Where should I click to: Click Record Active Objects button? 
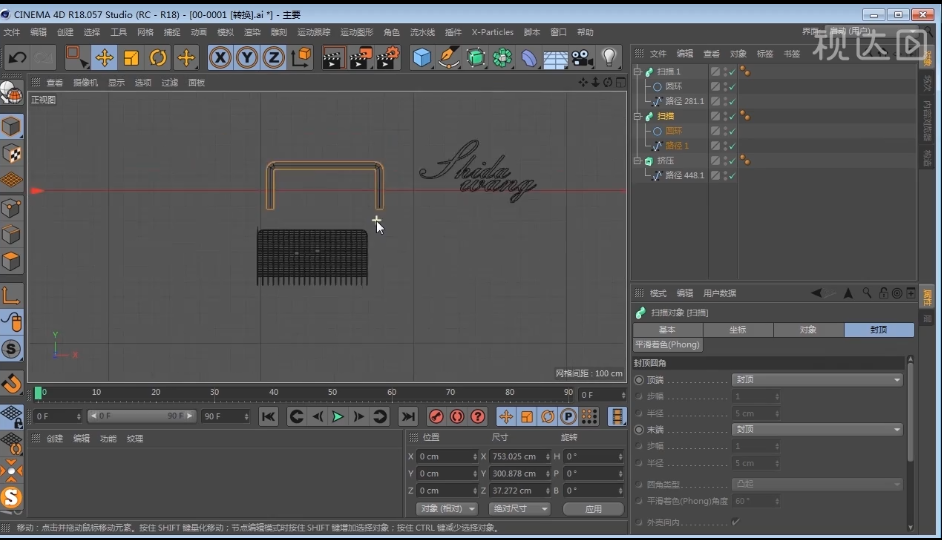436,416
